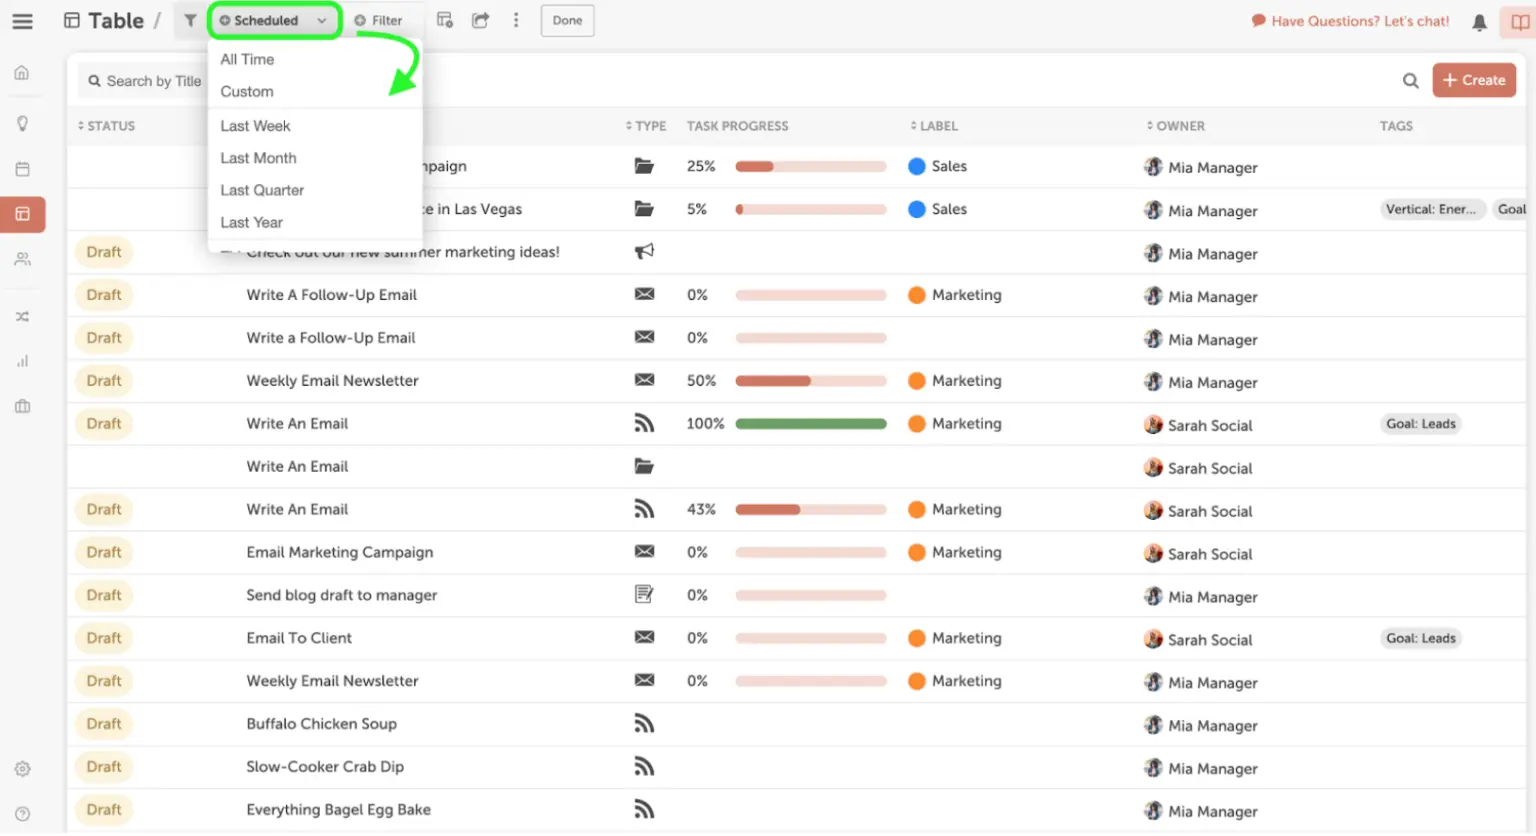Go to Home in the sidebar

[x=22, y=73]
